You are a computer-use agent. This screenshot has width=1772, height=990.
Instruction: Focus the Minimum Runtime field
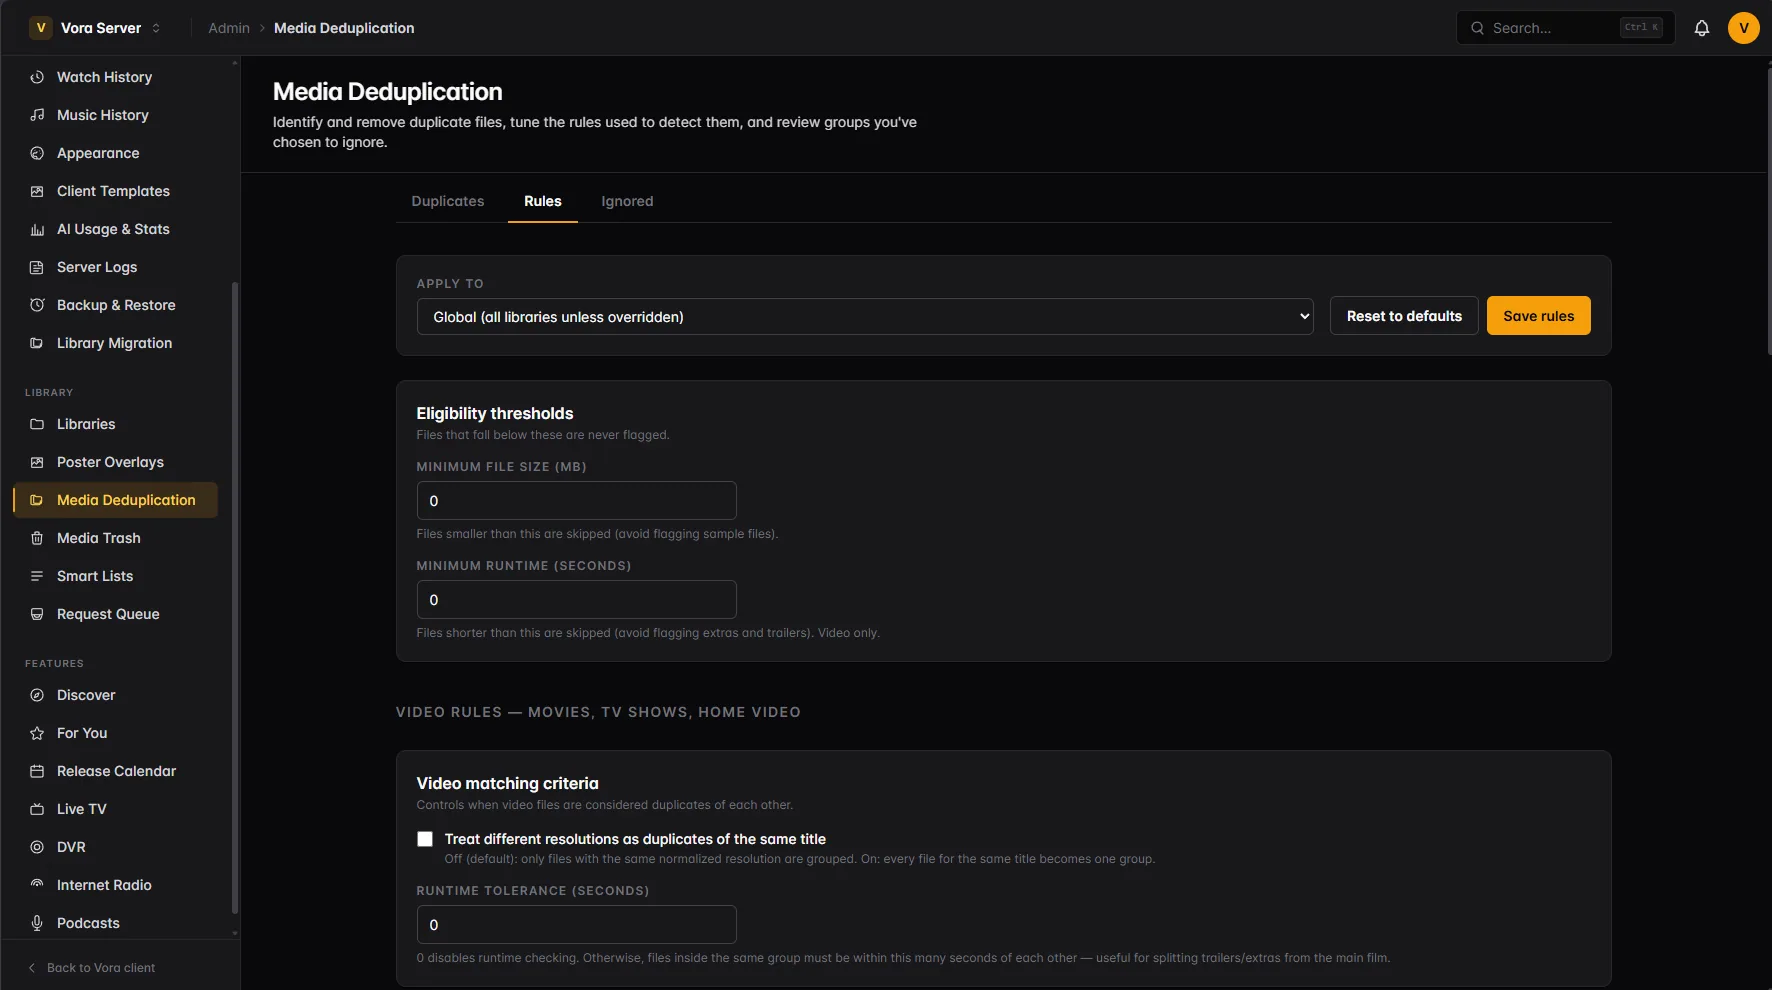point(577,600)
